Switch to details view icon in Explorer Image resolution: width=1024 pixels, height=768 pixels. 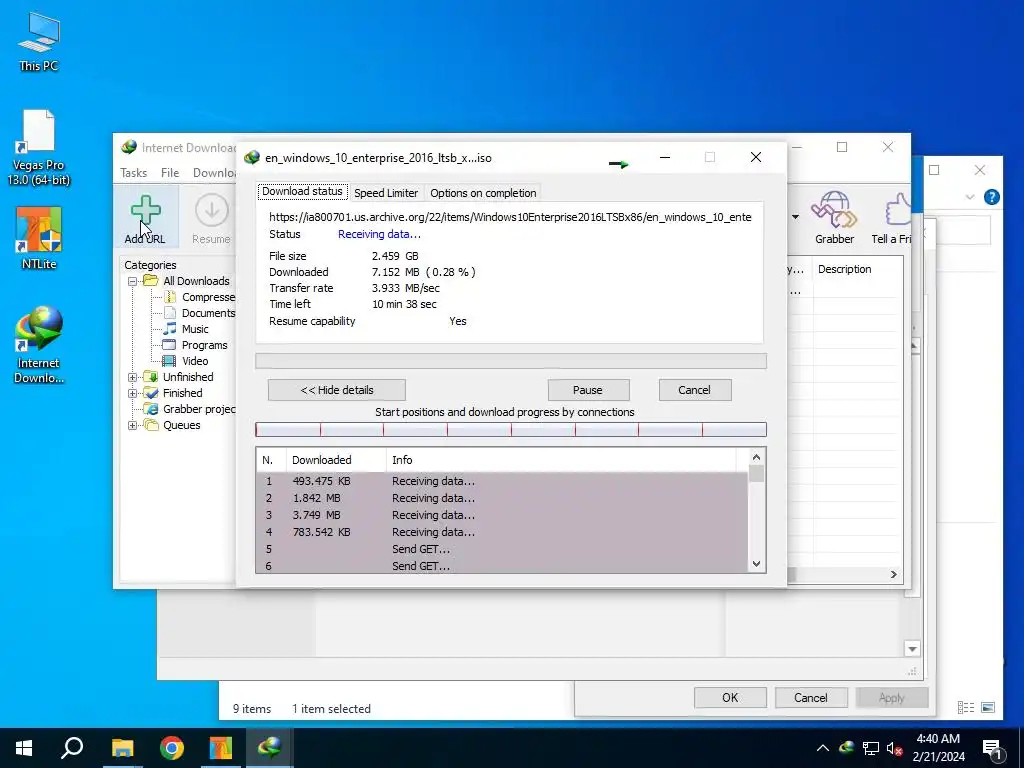pyautogui.click(x=966, y=707)
